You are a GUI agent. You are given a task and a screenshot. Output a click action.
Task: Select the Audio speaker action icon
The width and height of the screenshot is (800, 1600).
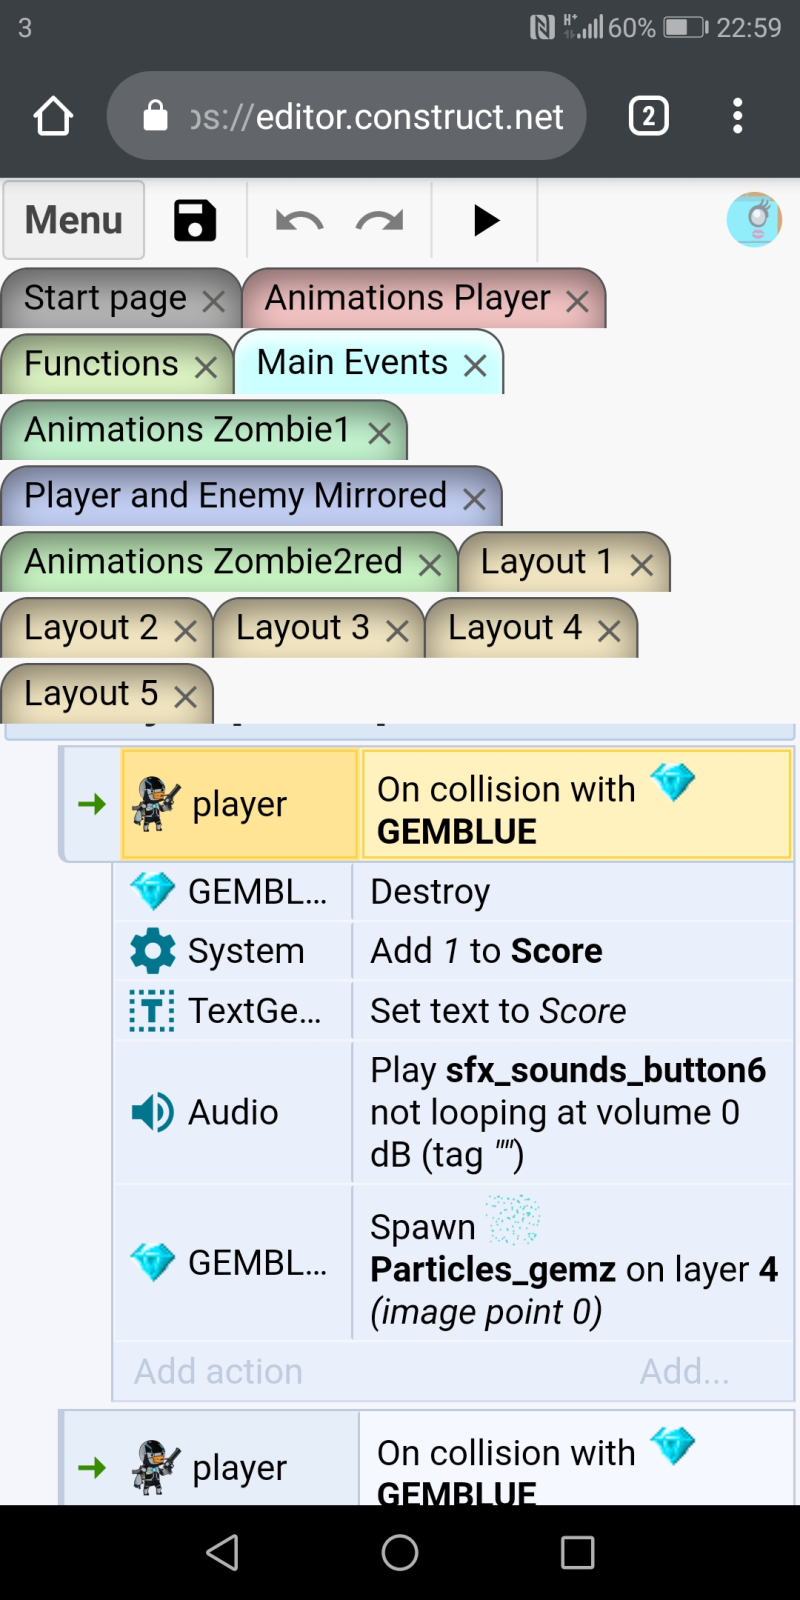coord(153,1112)
